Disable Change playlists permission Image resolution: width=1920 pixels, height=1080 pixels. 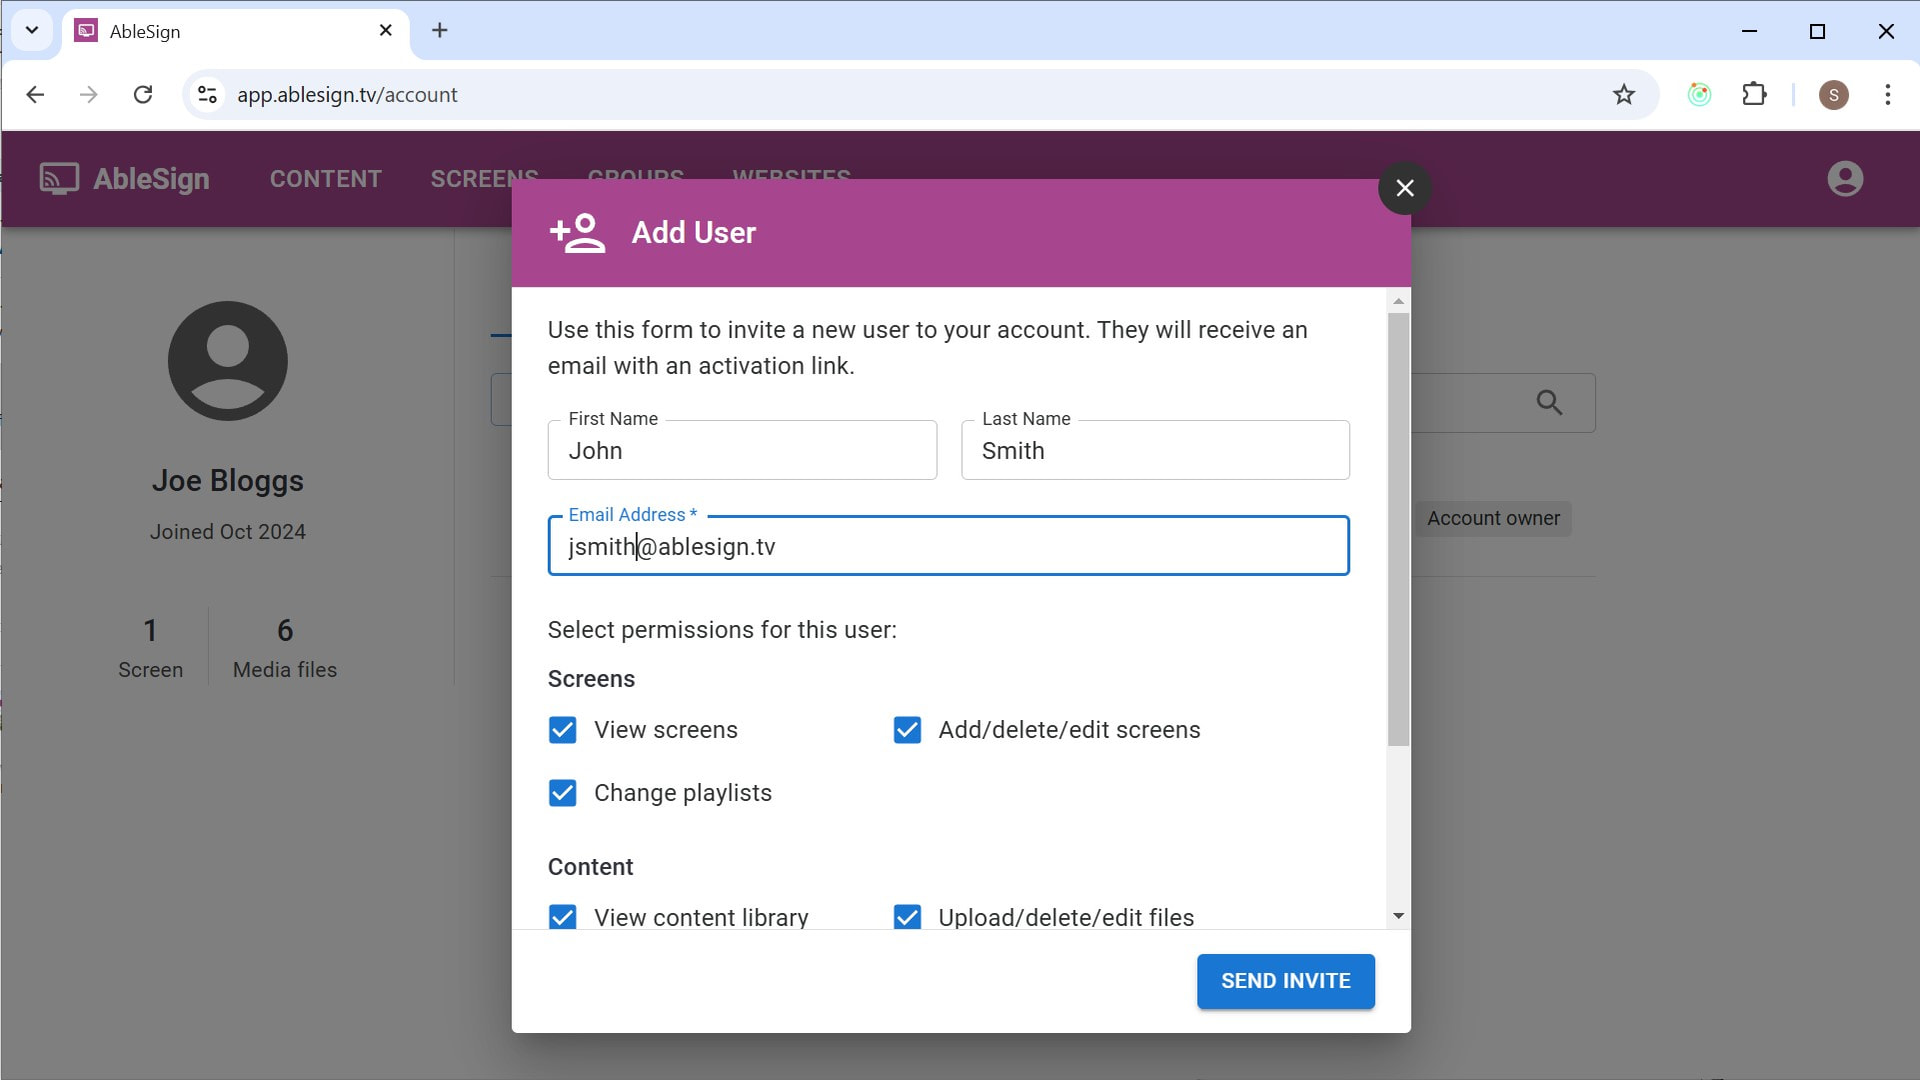563,793
